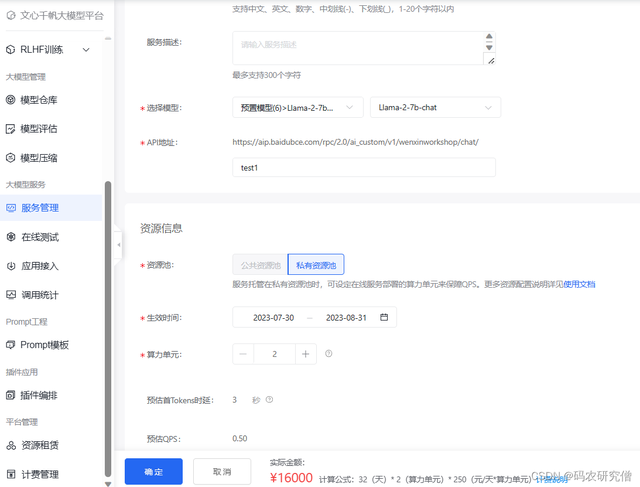Click the calendar icon in date range
The image size is (640, 487).
point(384,317)
